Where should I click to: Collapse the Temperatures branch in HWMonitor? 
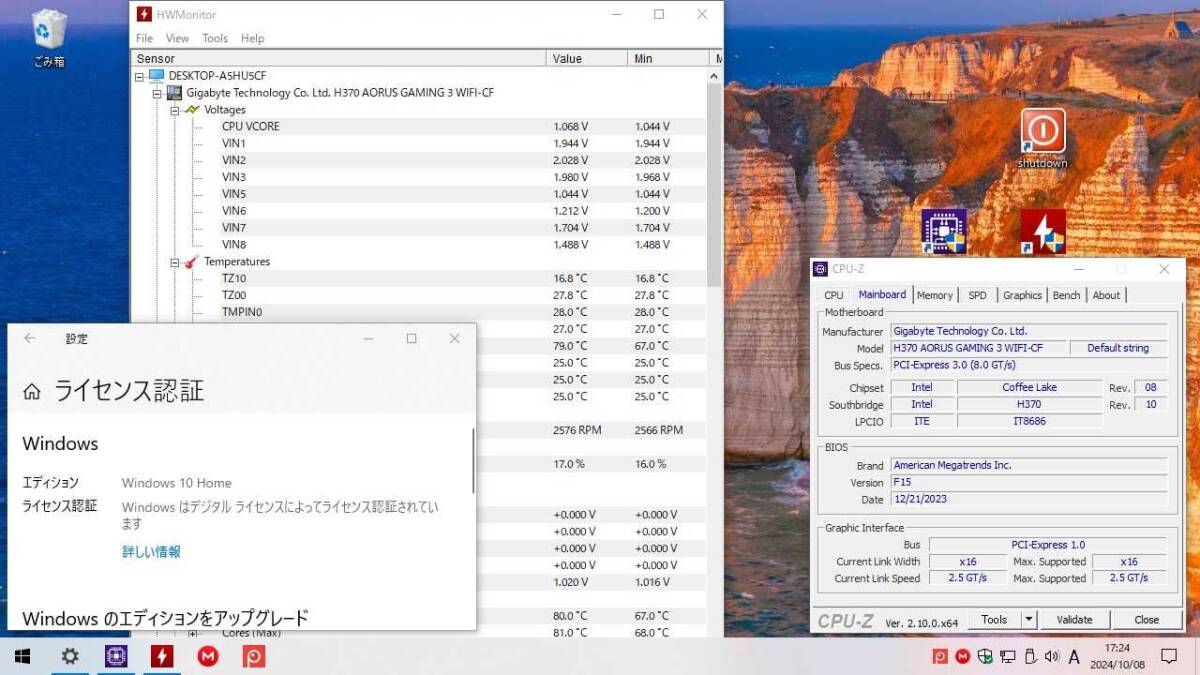pos(175,262)
